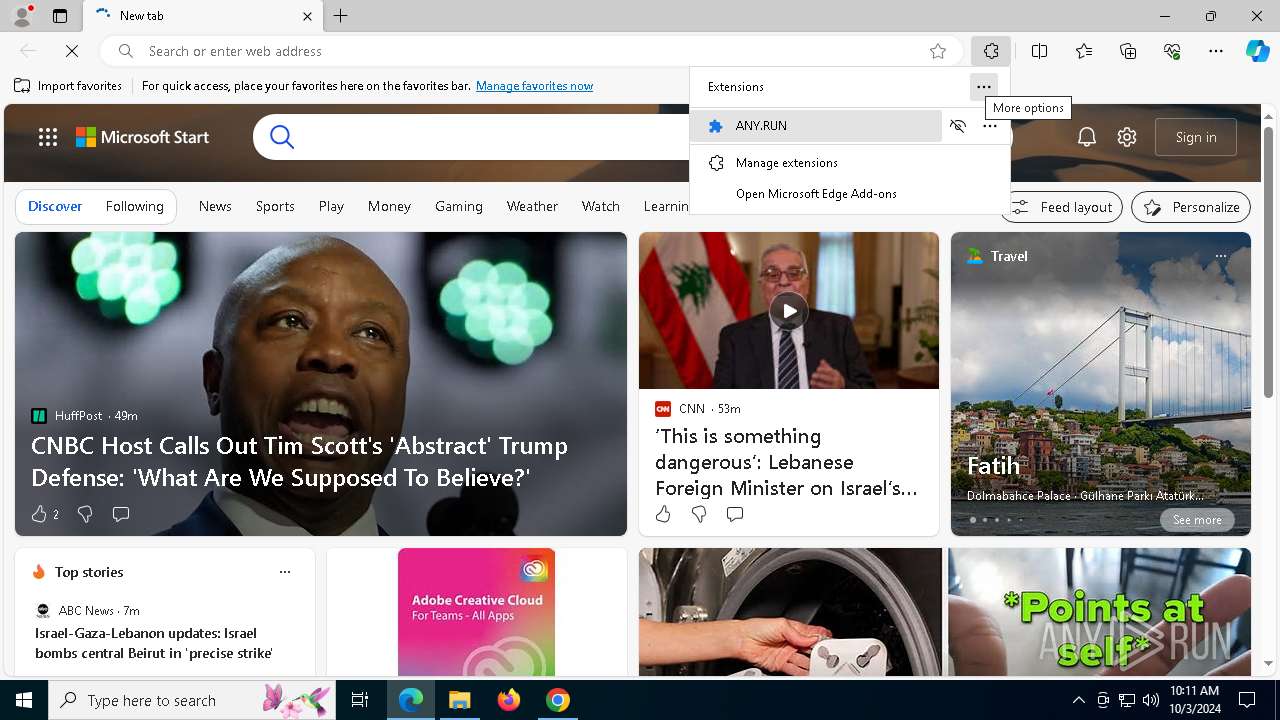Open a new tab with plus
The width and height of the screenshot is (1280, 720).
coord(340,16)
